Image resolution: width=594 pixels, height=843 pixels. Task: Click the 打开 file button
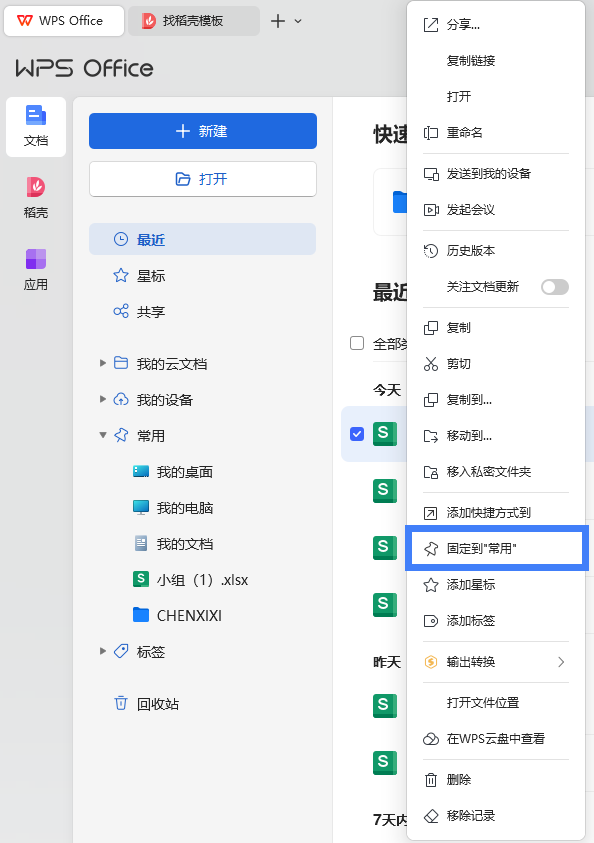[203, 179]
